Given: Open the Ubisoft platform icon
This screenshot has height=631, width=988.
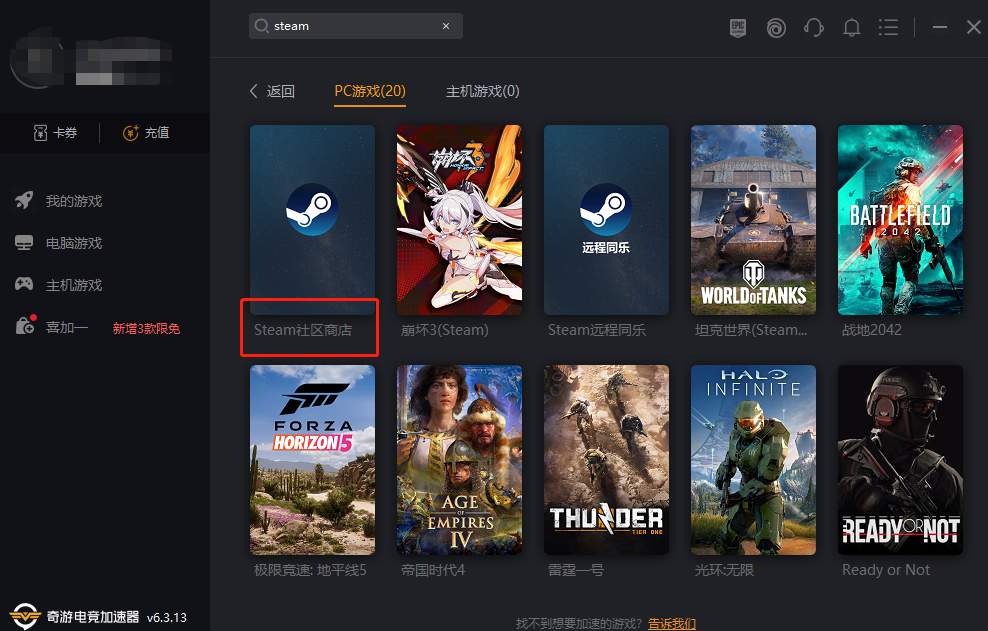Looking at the screenshot, I should pos(776,27).
